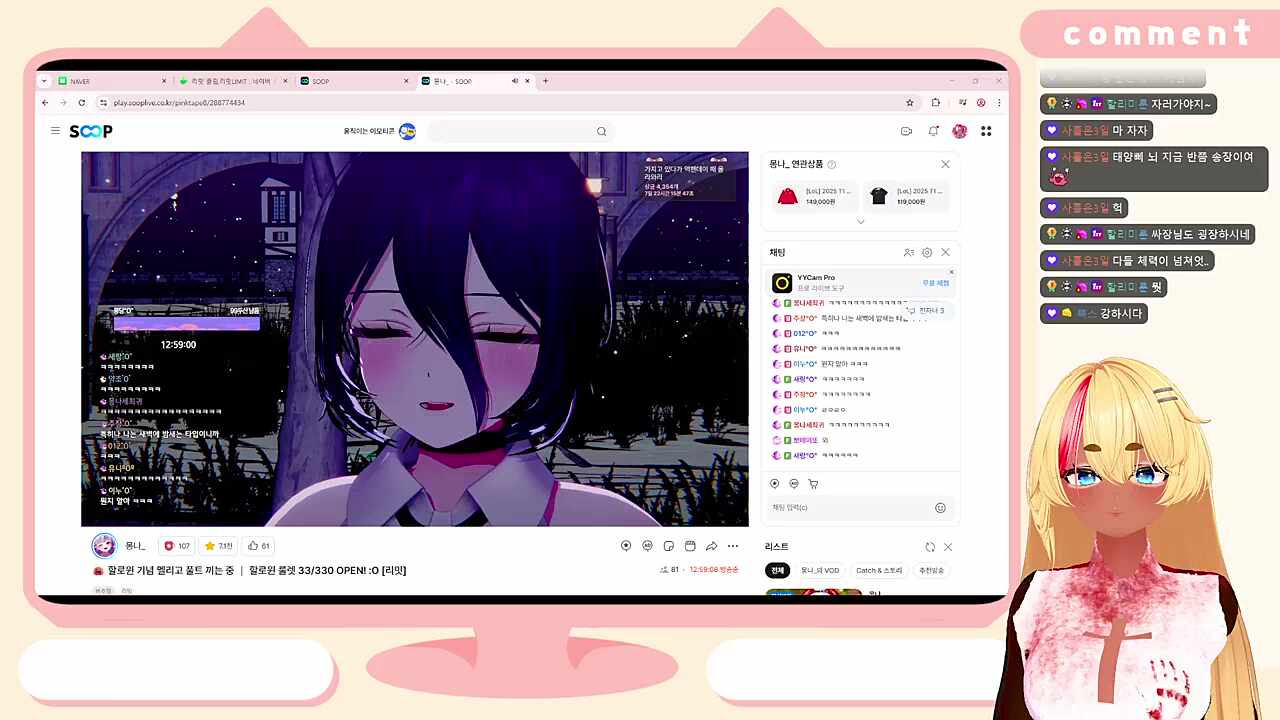
Task: Select the Catch & 스토리 tab
Action: point(879,571)
